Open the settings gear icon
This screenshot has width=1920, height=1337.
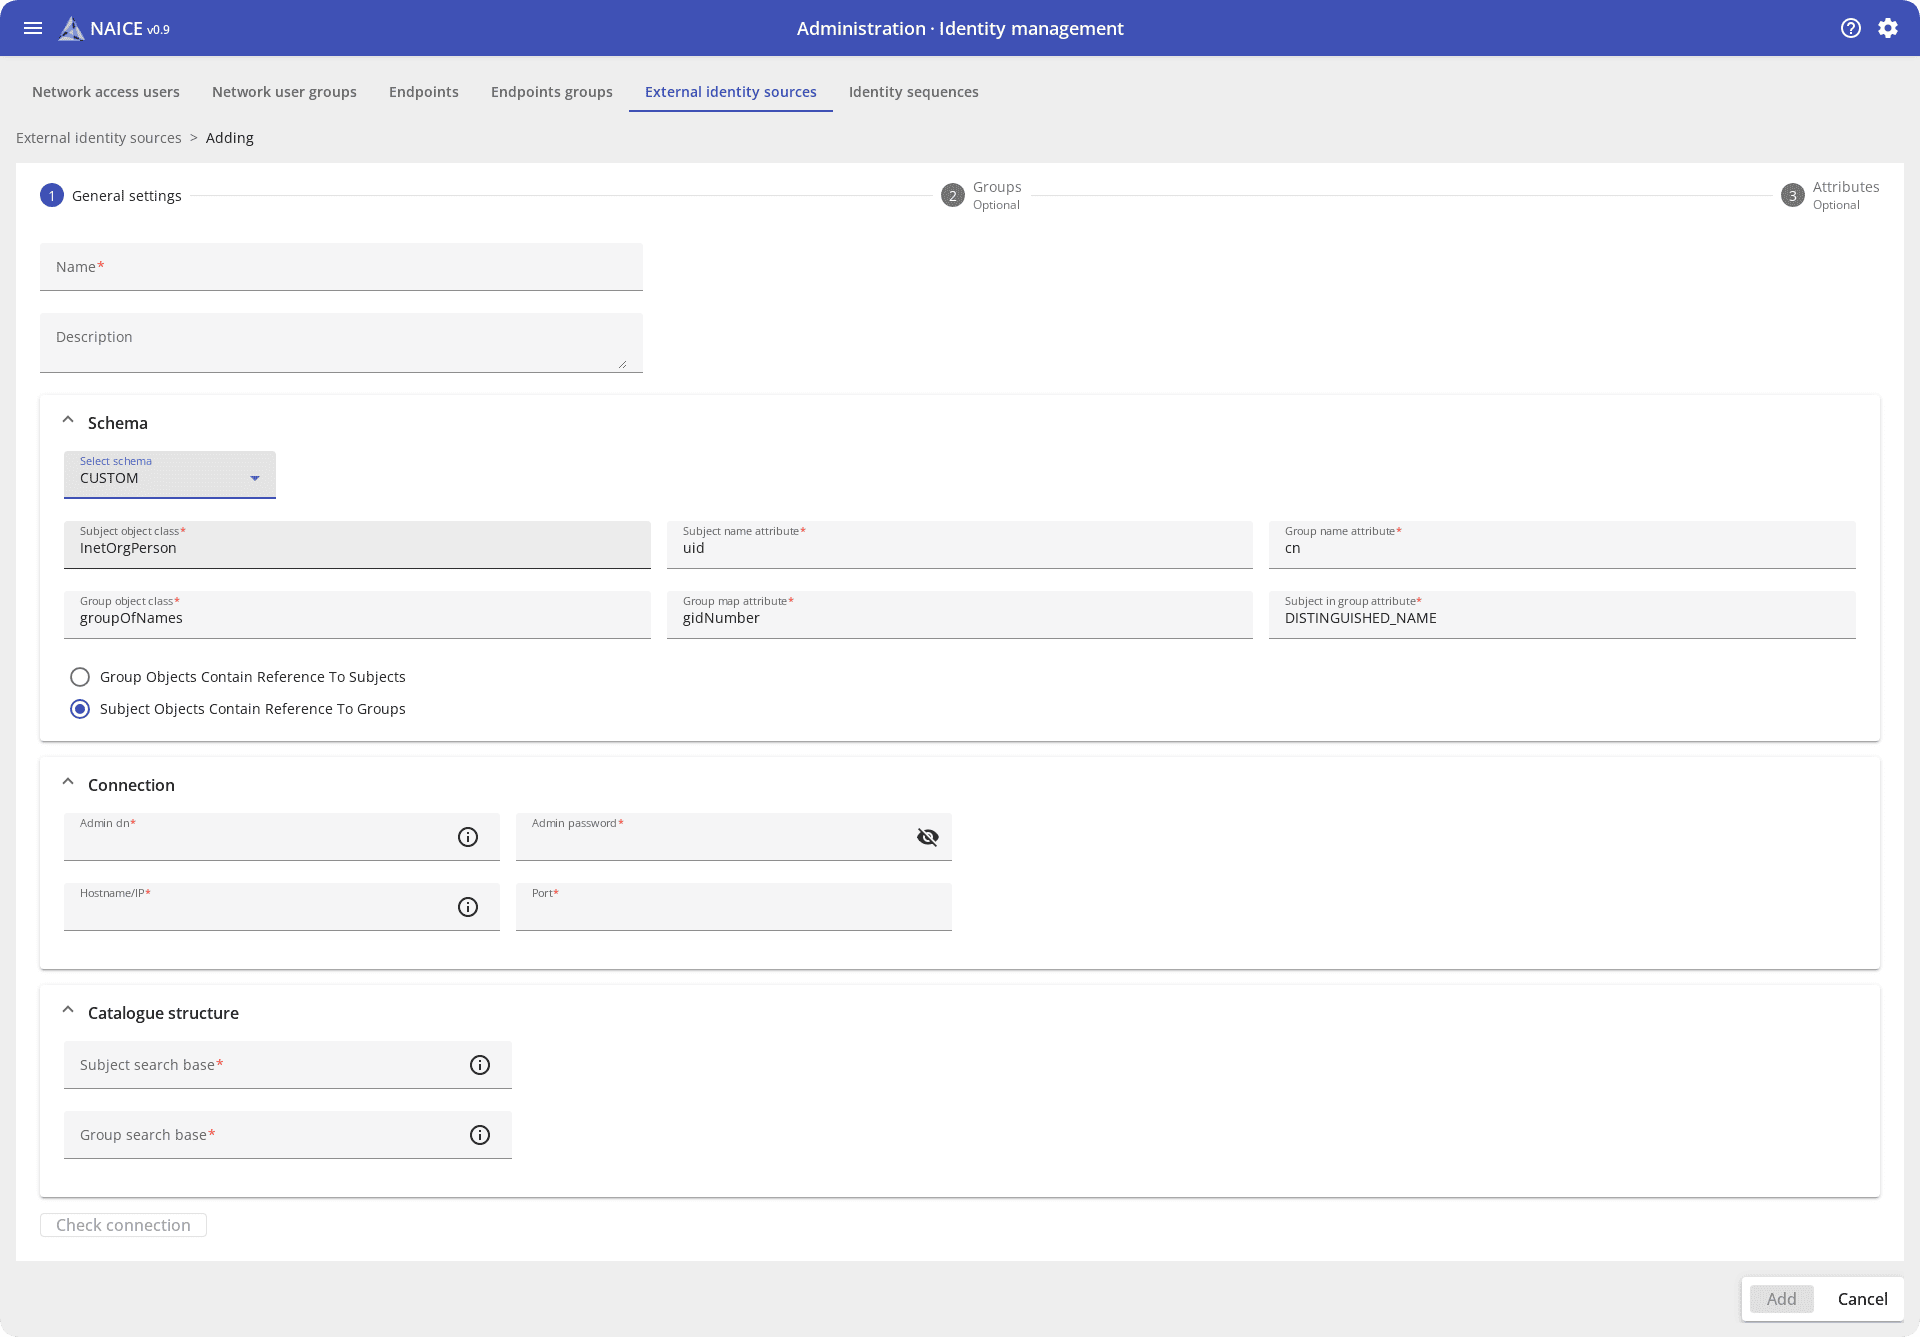[x=1888, y=28]
